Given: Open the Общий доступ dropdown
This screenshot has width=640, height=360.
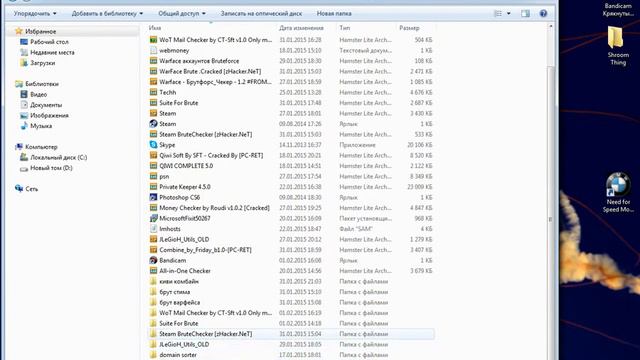Looking at the screenshot, I should click(182, 13).
